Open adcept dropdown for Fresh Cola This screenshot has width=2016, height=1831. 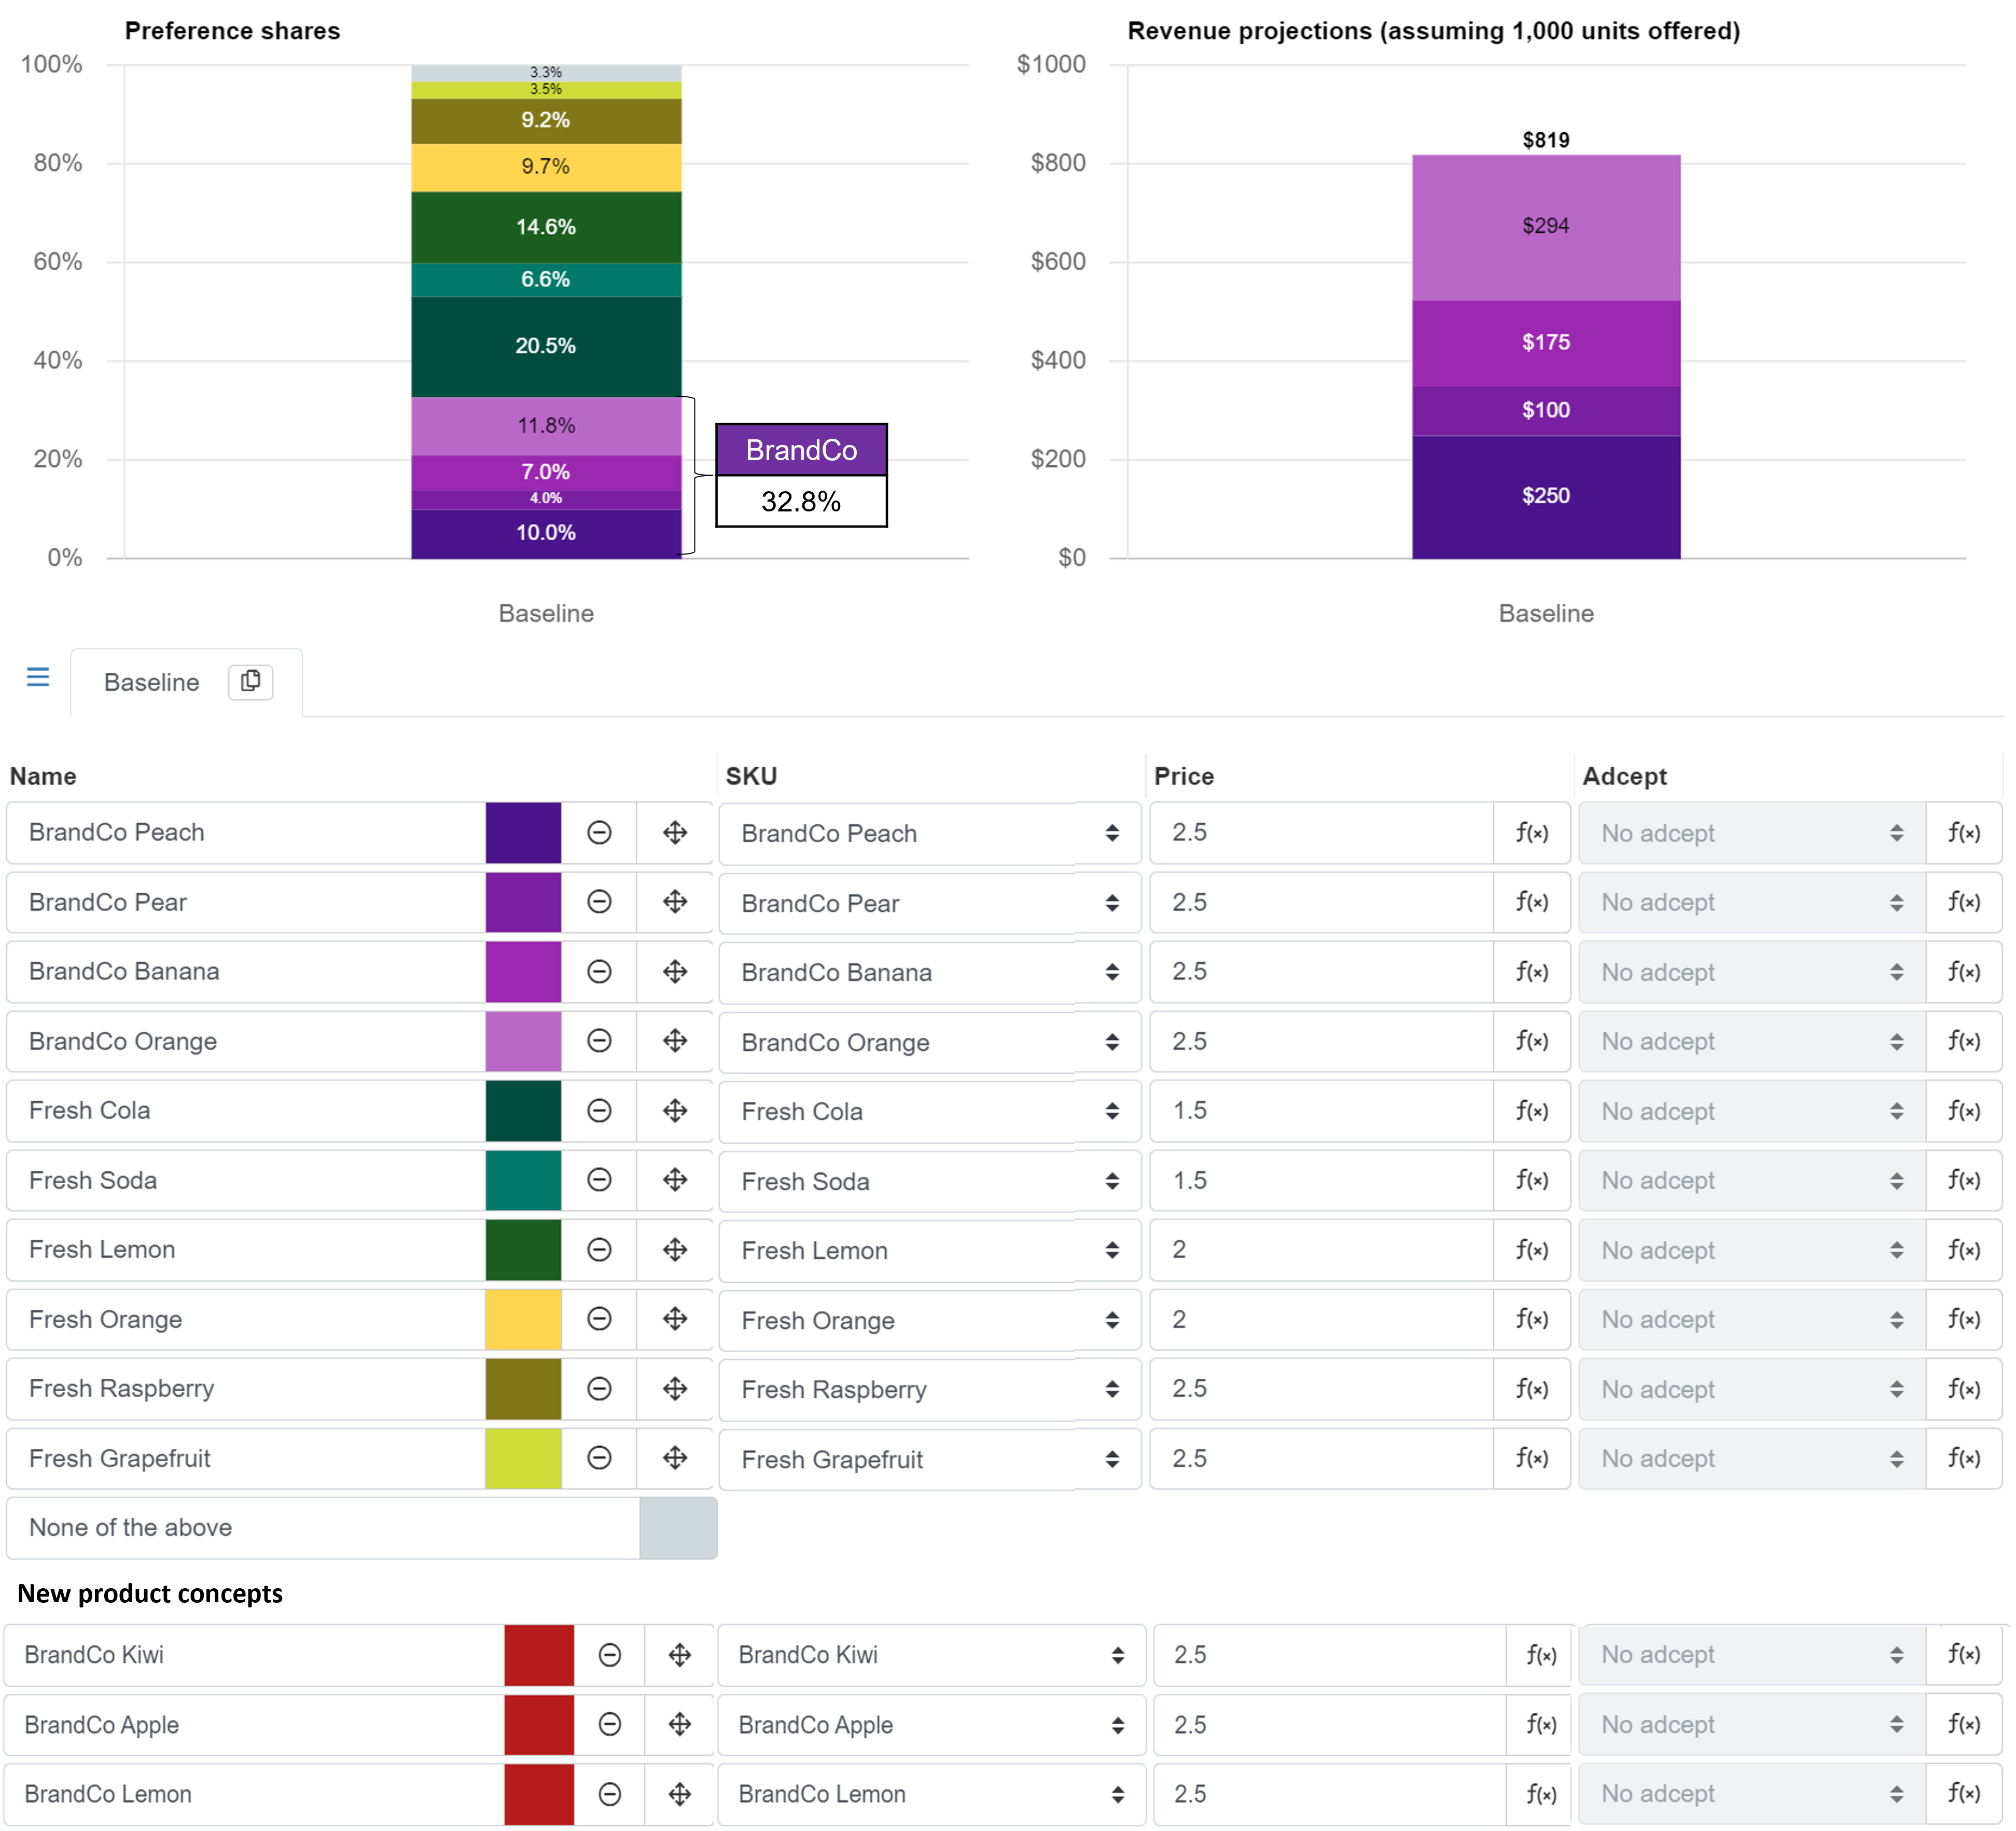click(x=1753, y=1111)
